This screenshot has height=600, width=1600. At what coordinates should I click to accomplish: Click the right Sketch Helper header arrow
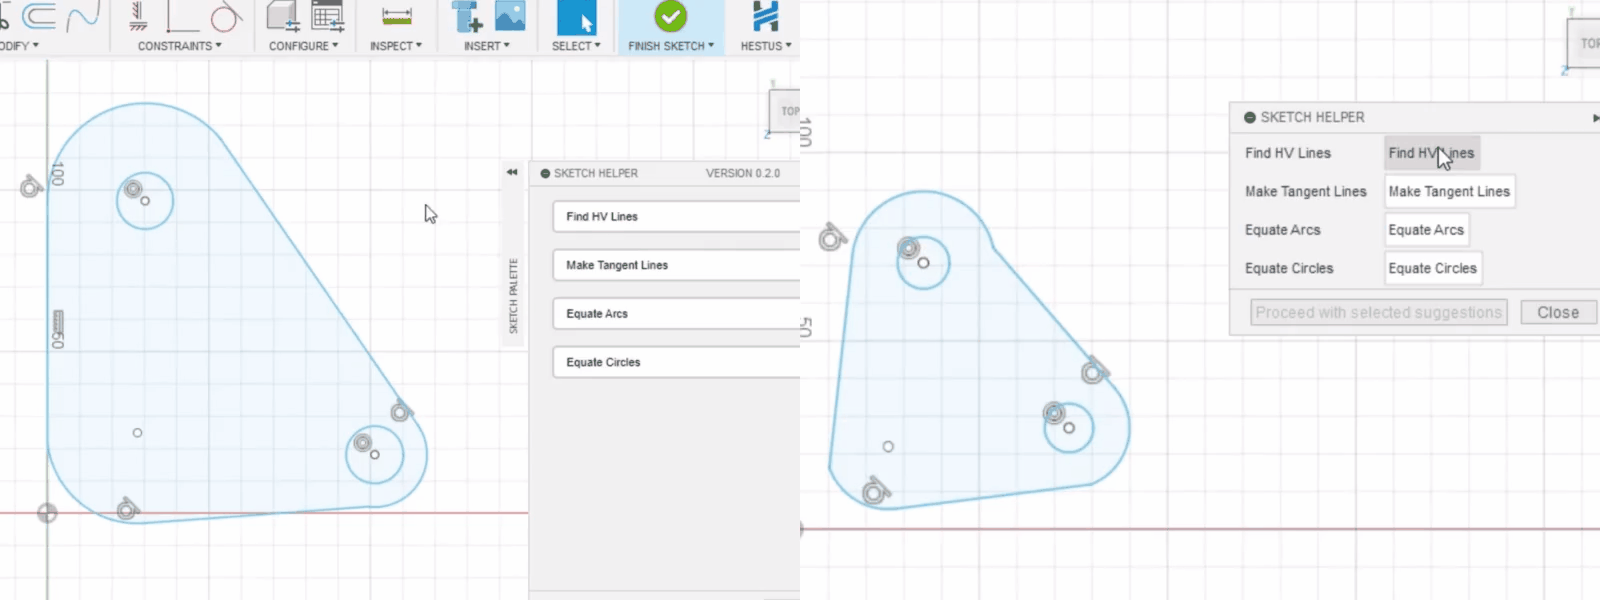(x=1595, y=118)
